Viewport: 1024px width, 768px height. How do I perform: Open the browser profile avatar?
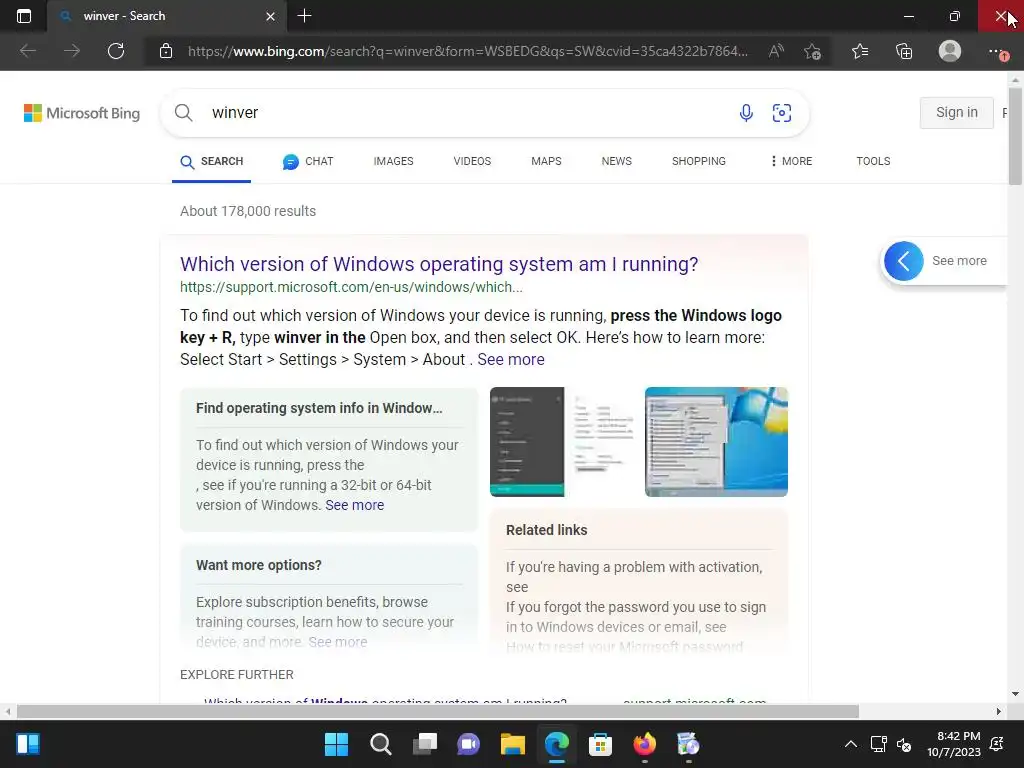[x=950, y=51]
